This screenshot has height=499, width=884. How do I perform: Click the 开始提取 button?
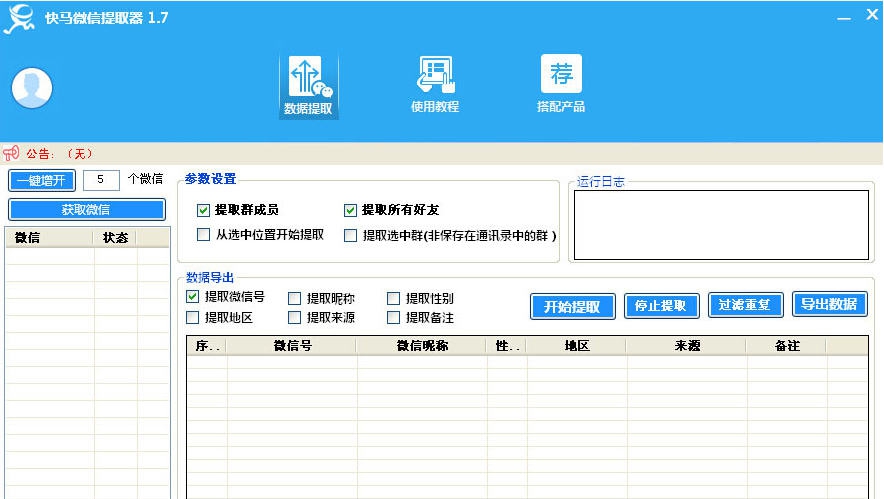572,307
